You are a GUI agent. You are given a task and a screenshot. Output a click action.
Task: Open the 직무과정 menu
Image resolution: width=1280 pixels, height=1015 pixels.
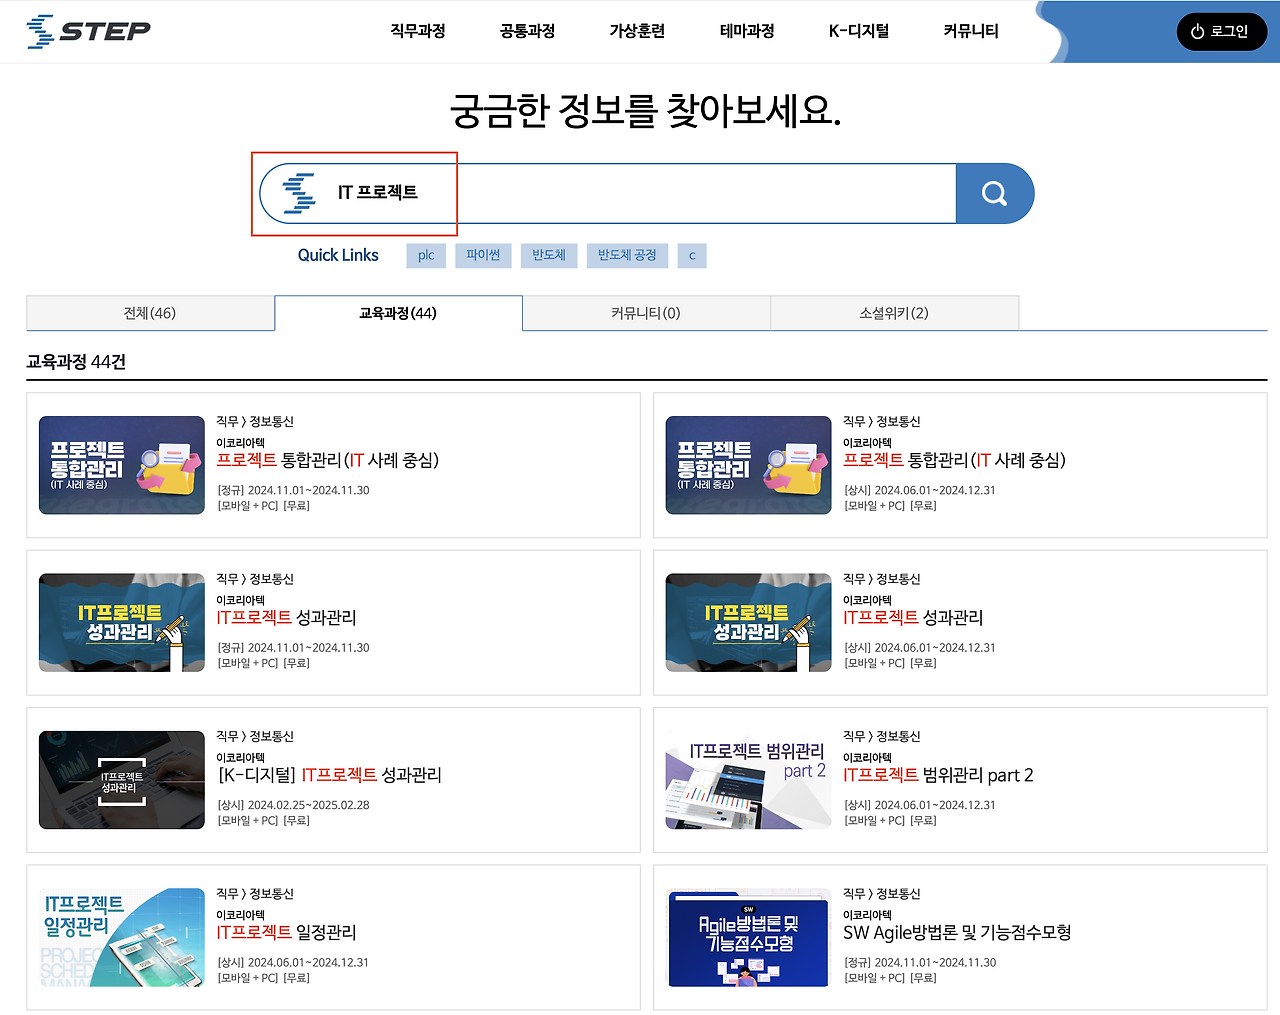point(417,31)
